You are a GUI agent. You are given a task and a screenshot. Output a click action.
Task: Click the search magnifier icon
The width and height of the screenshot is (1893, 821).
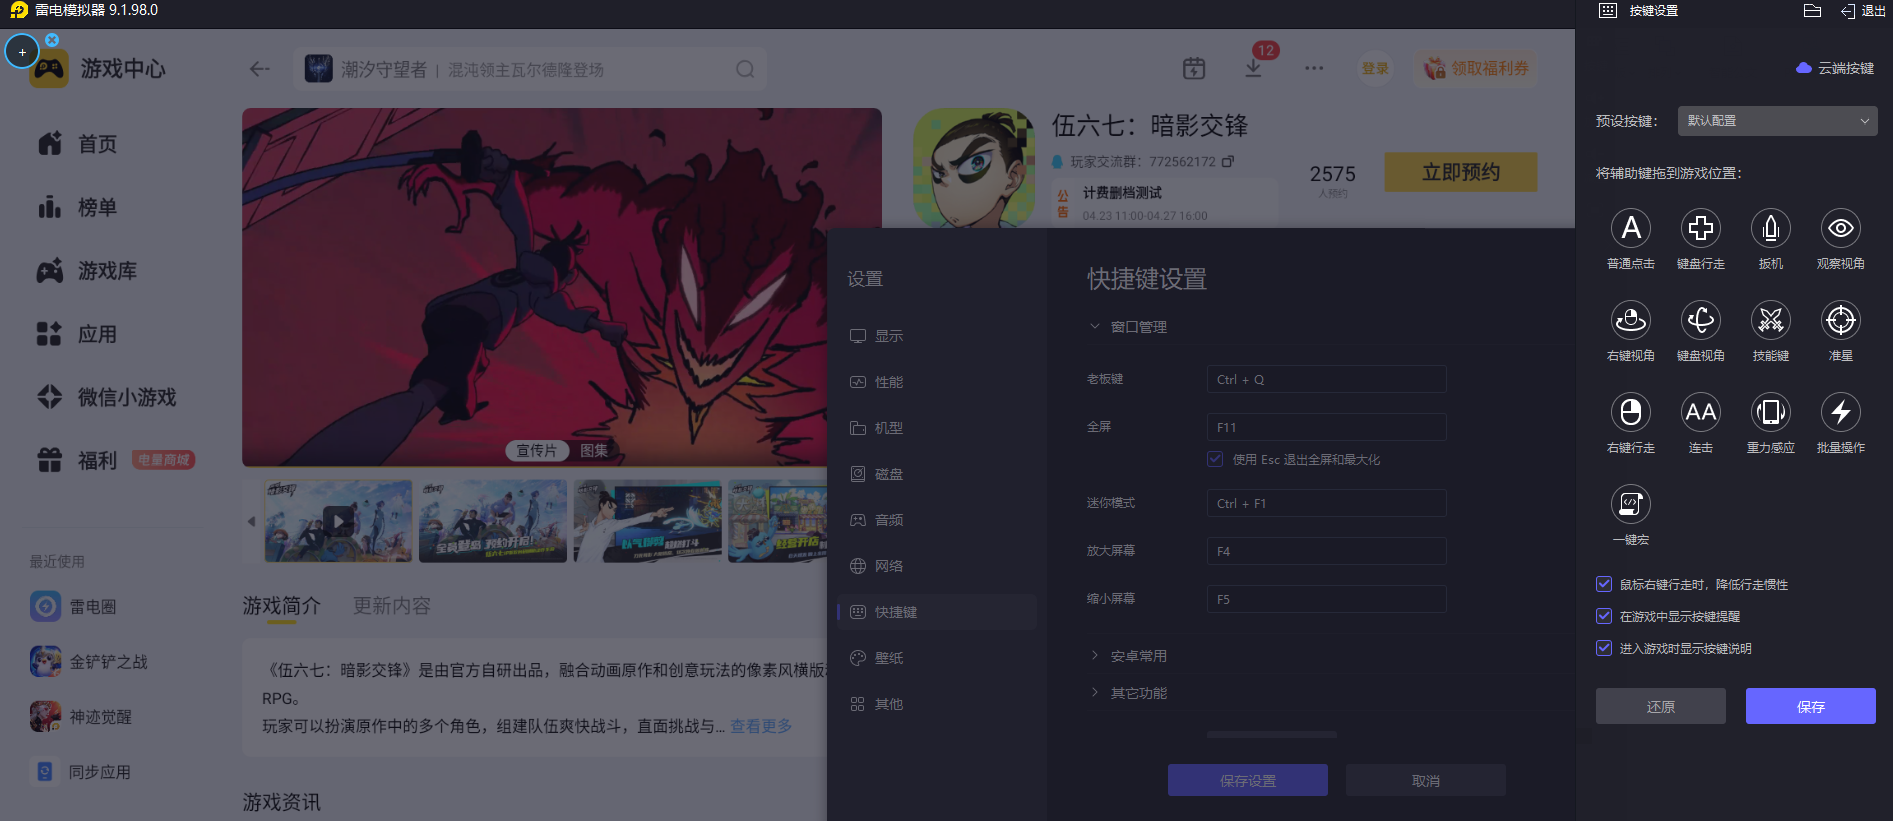point(745,69)
